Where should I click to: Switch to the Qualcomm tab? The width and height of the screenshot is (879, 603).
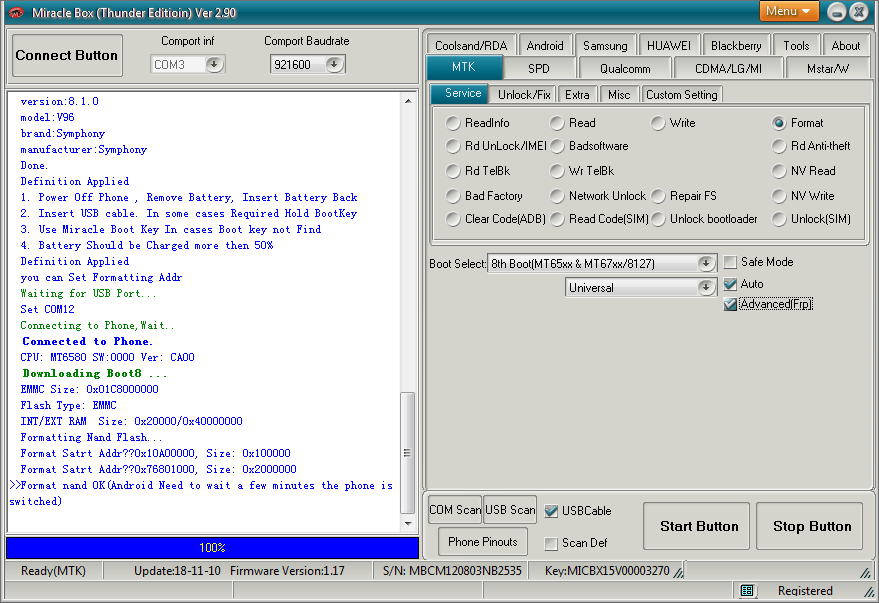(625, 69)
